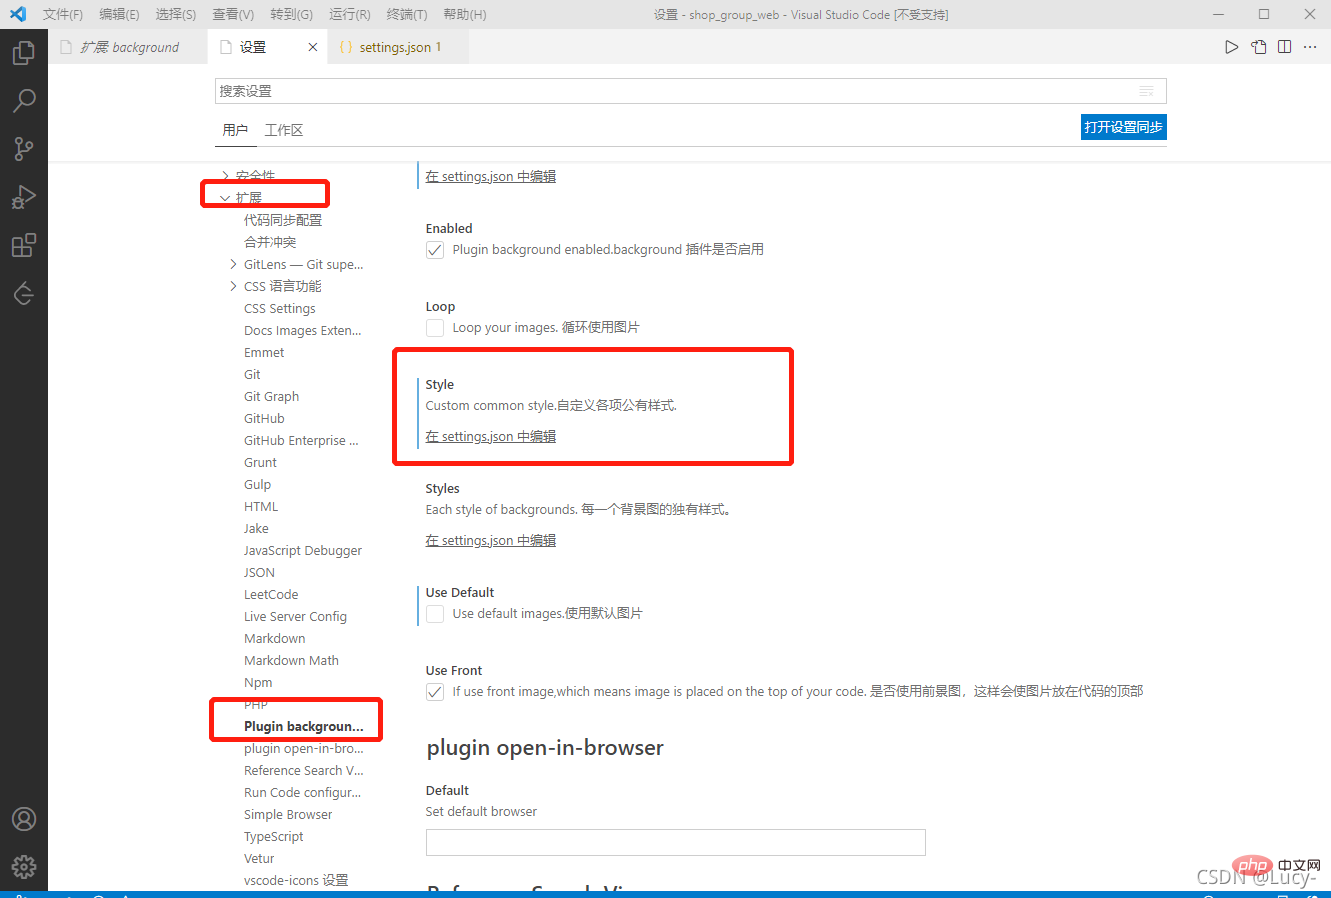Expand GitLens settings tree node

pyautogui.click(x=234, y=265)
